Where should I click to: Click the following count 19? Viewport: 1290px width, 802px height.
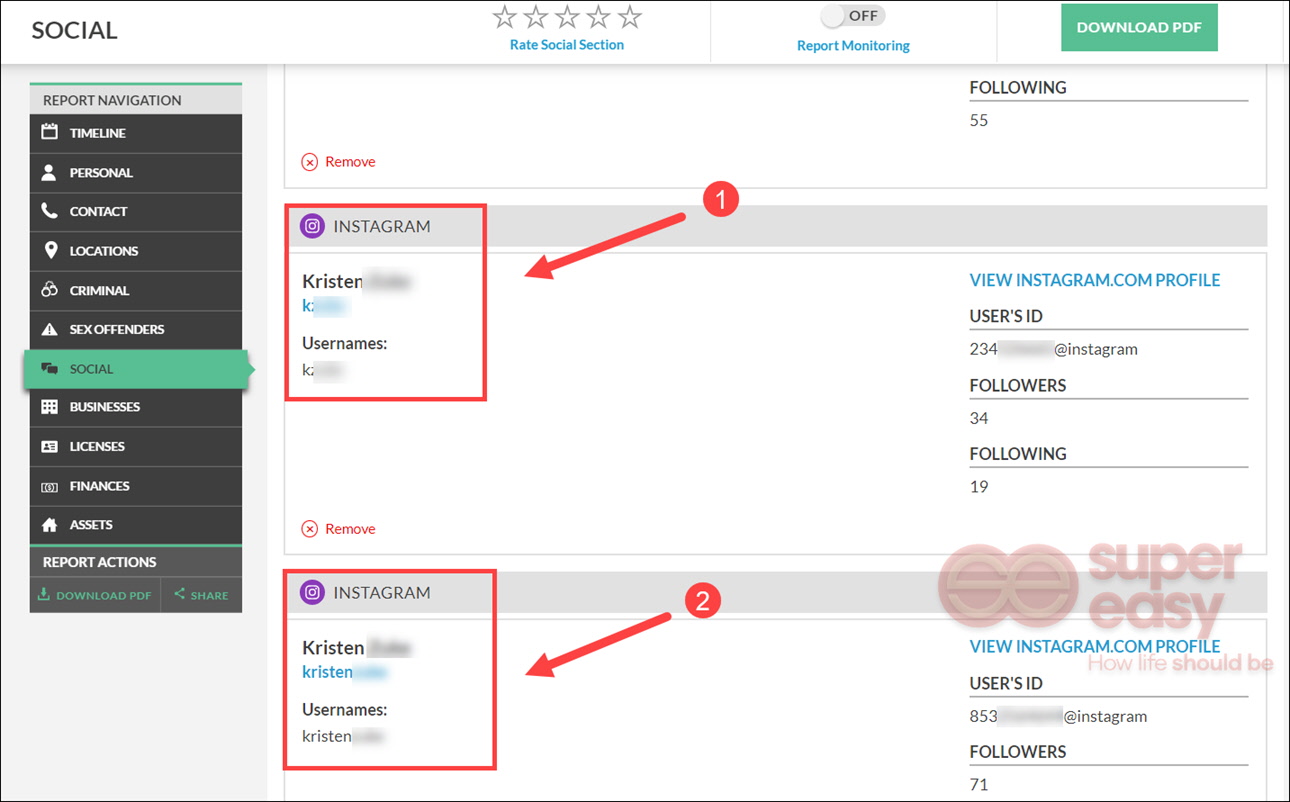click(x=979, y=486)
